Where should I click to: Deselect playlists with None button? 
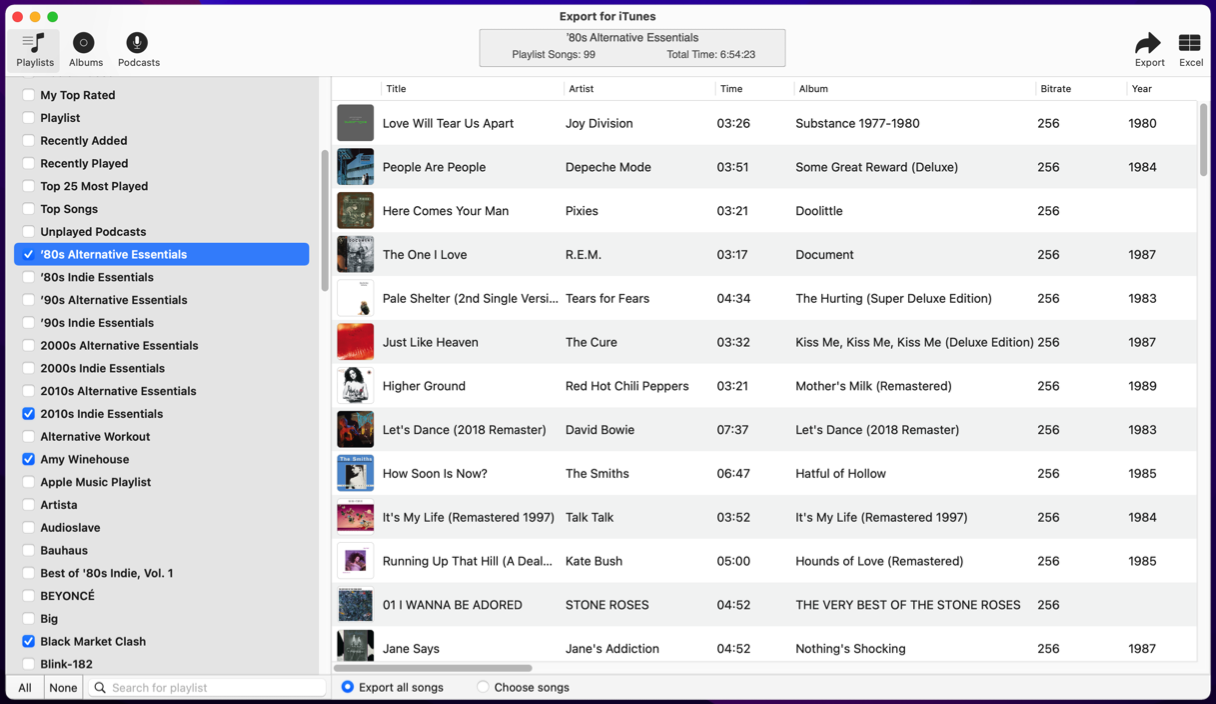(63, 688)
